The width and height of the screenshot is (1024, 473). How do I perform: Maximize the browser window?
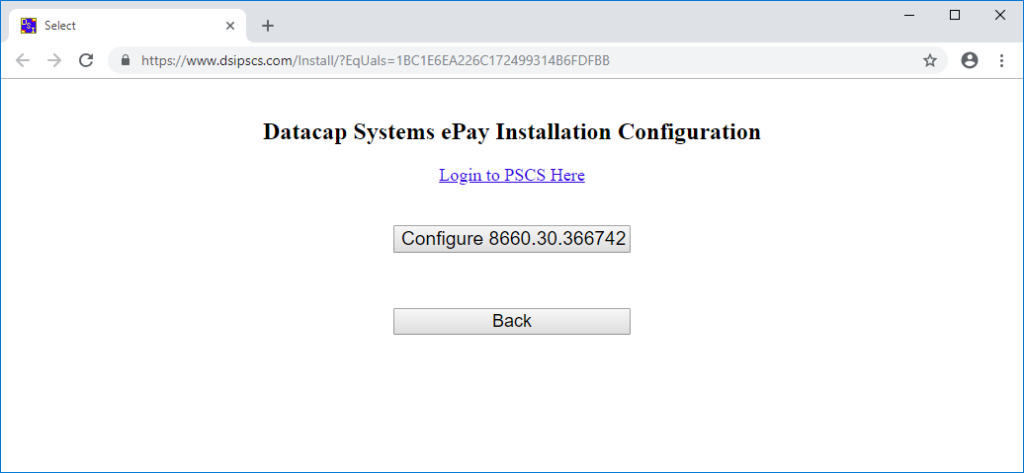(955, 15)
